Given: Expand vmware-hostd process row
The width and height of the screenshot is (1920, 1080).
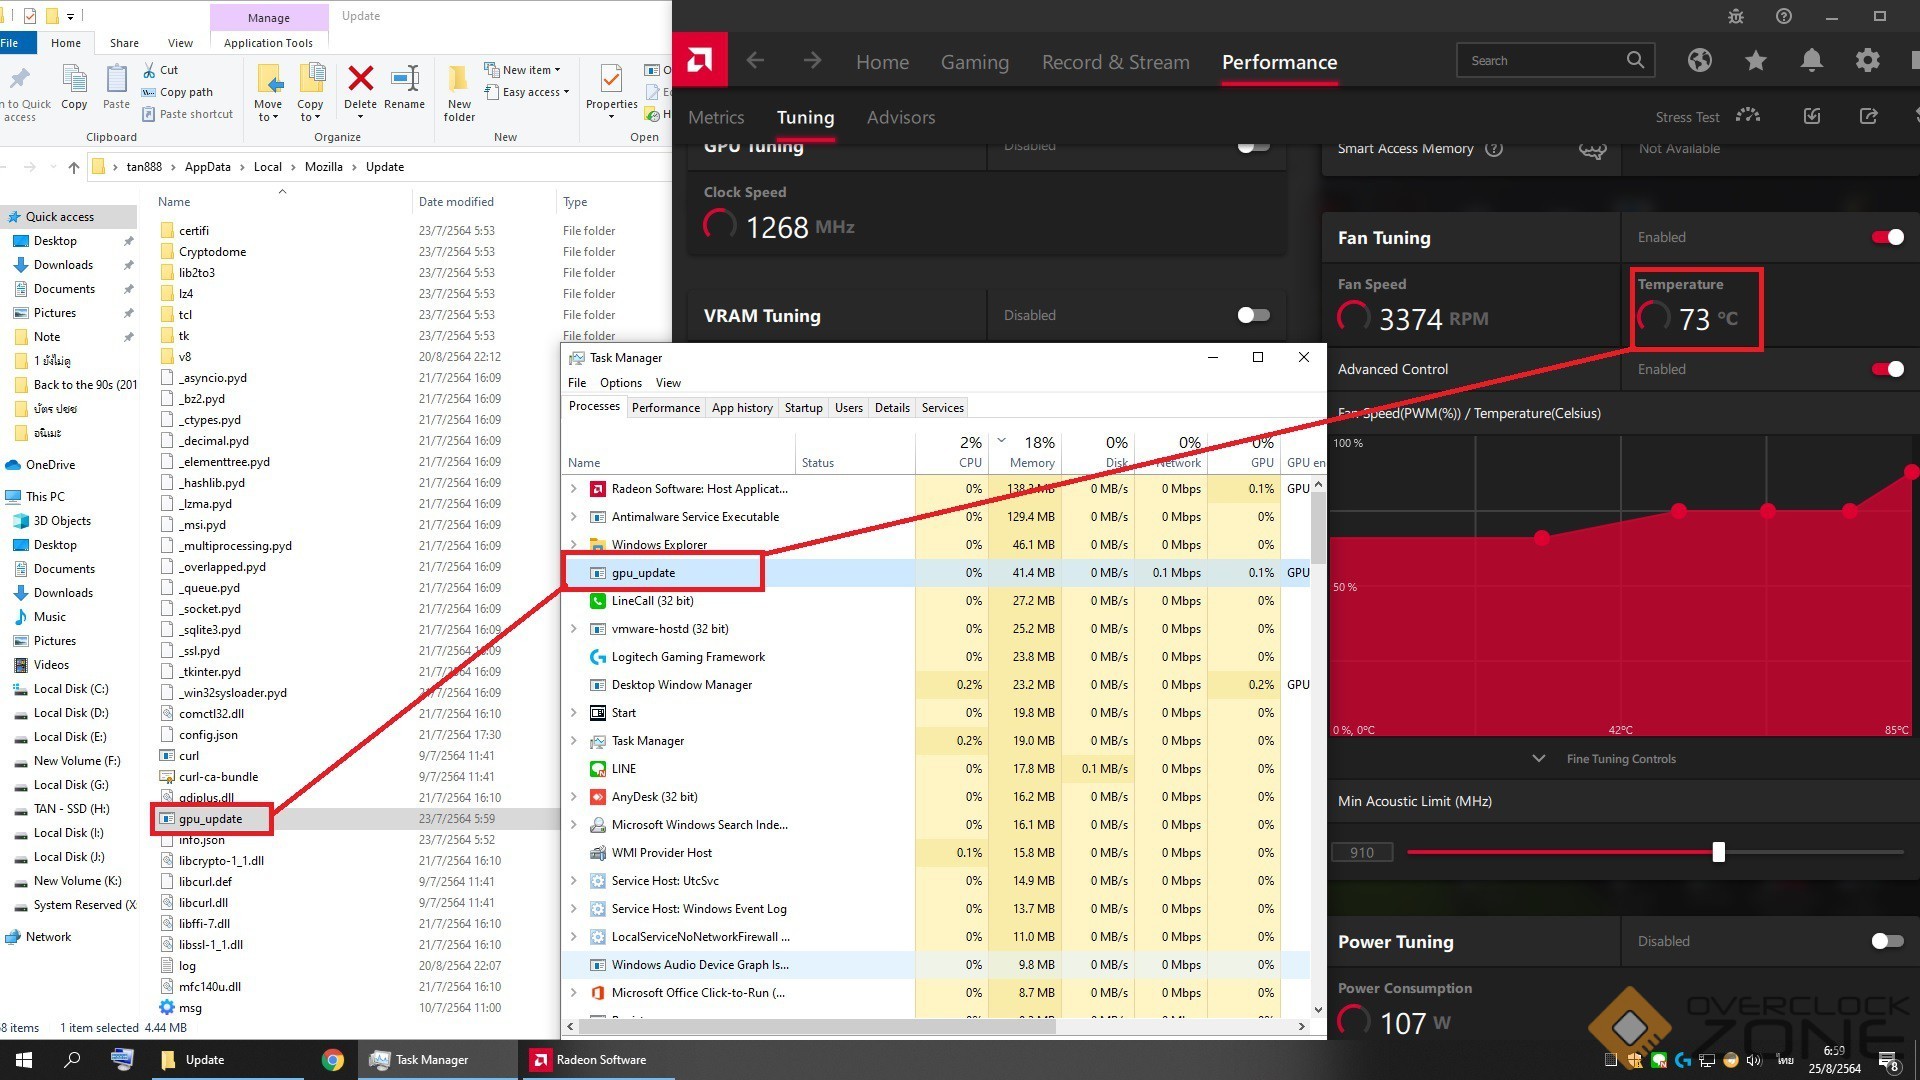Looking at the screenshot, I should point(573,629).
